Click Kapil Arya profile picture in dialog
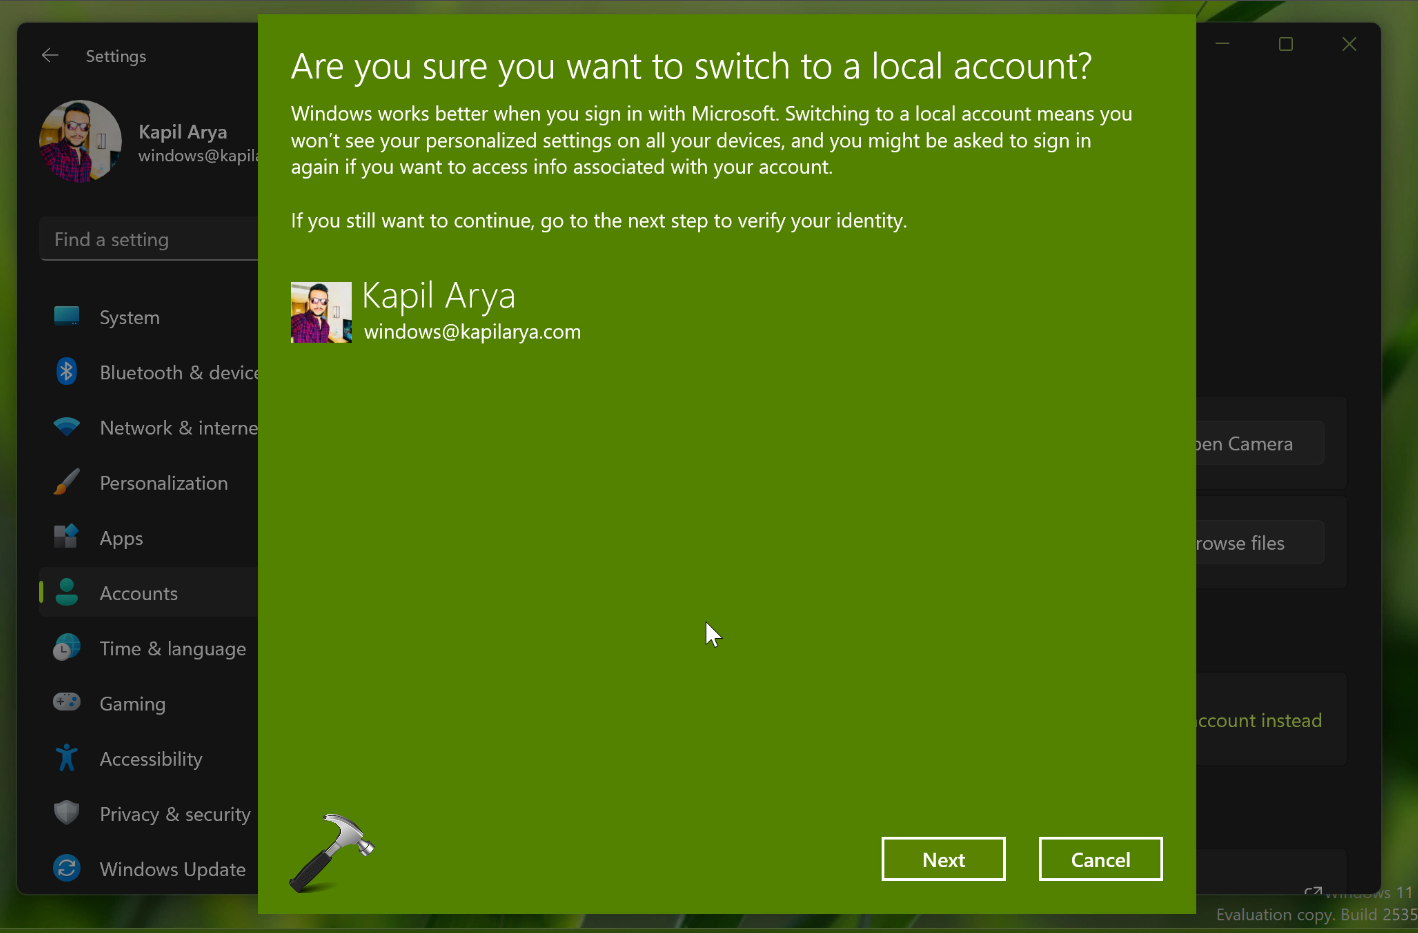 pos(321,312)
